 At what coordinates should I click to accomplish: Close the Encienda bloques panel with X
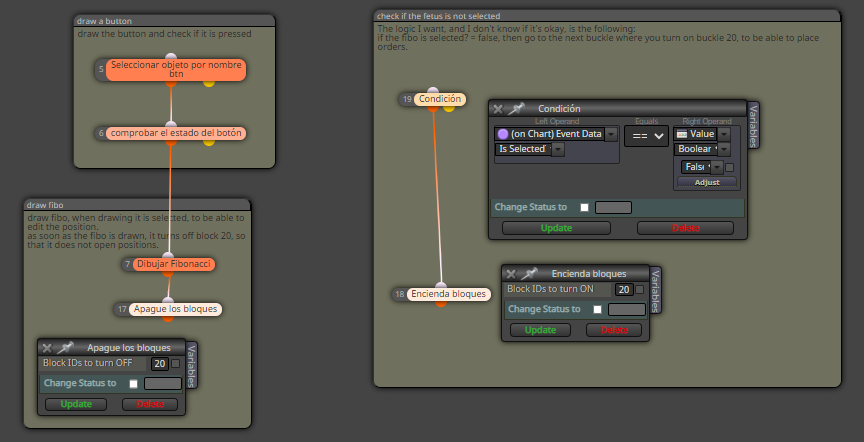[511, 274]
